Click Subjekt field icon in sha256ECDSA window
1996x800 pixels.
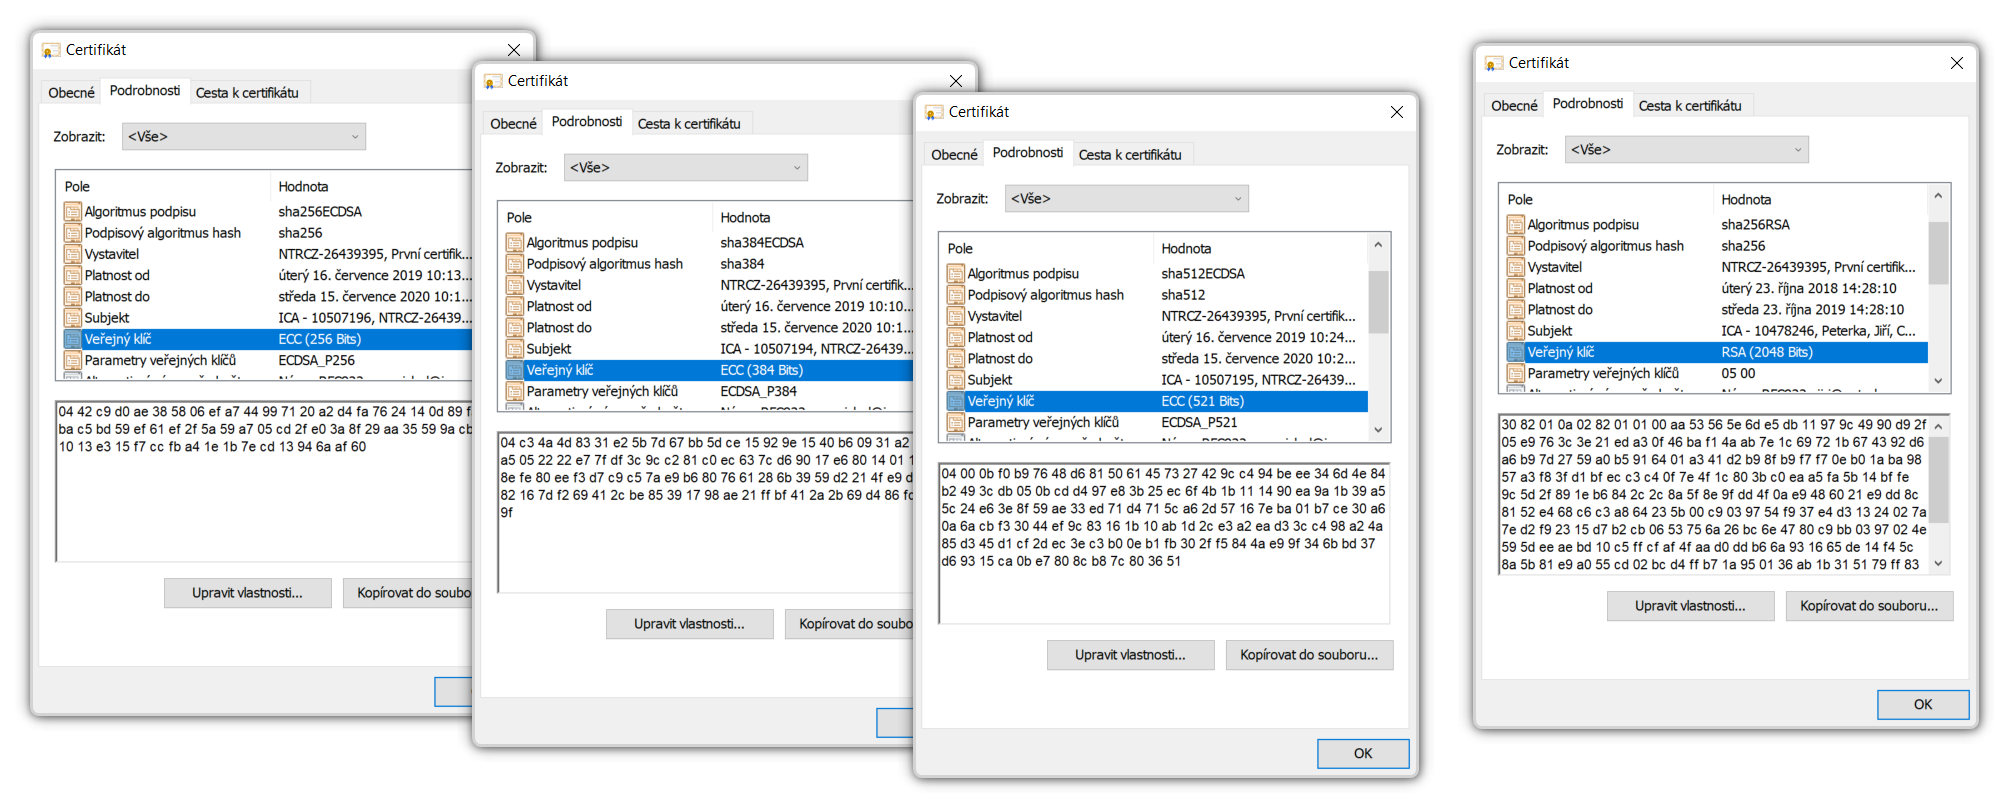point(72,317)
